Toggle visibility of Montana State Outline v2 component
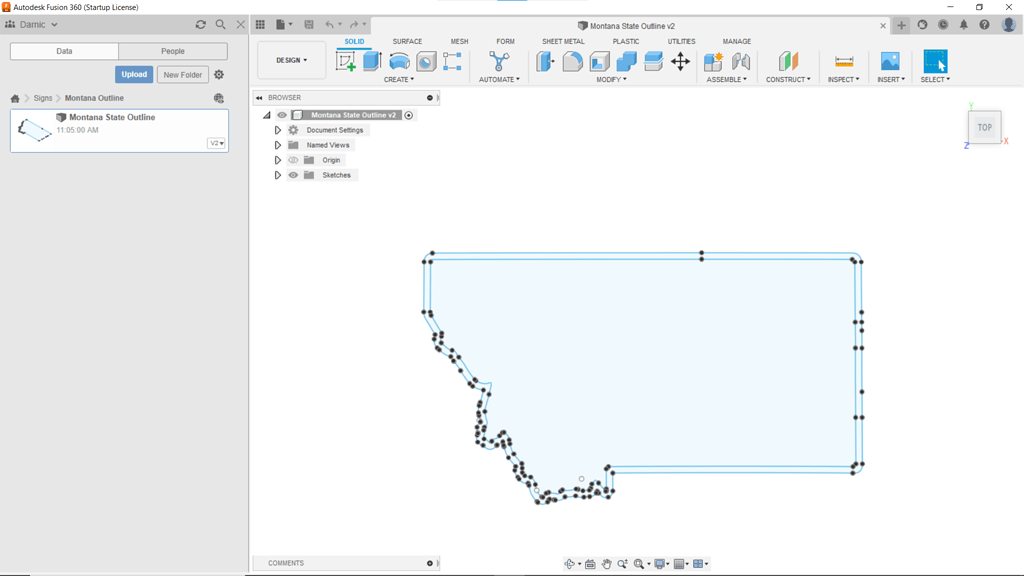 pyautogui.click(x=281, y=114)
